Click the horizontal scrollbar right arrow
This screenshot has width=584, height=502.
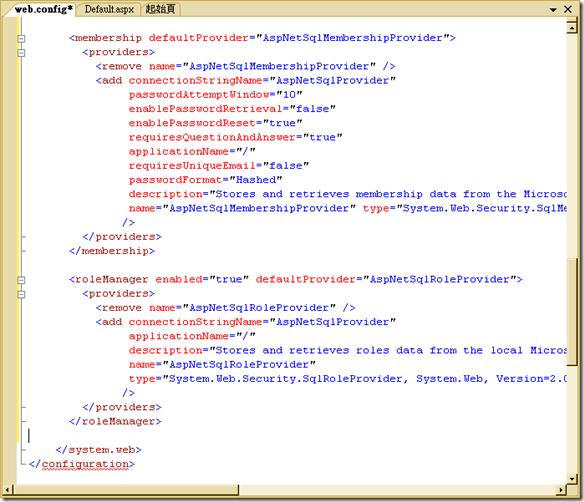561,490
